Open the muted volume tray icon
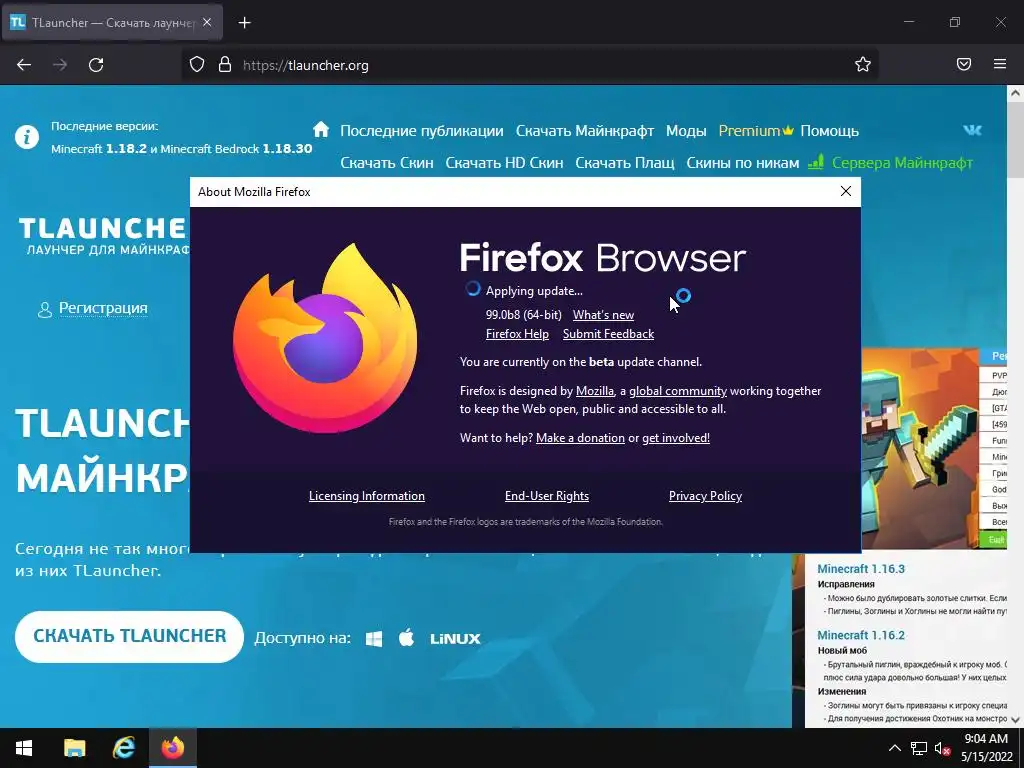This screenshot has height=768, width=1024. pos(942,748)
